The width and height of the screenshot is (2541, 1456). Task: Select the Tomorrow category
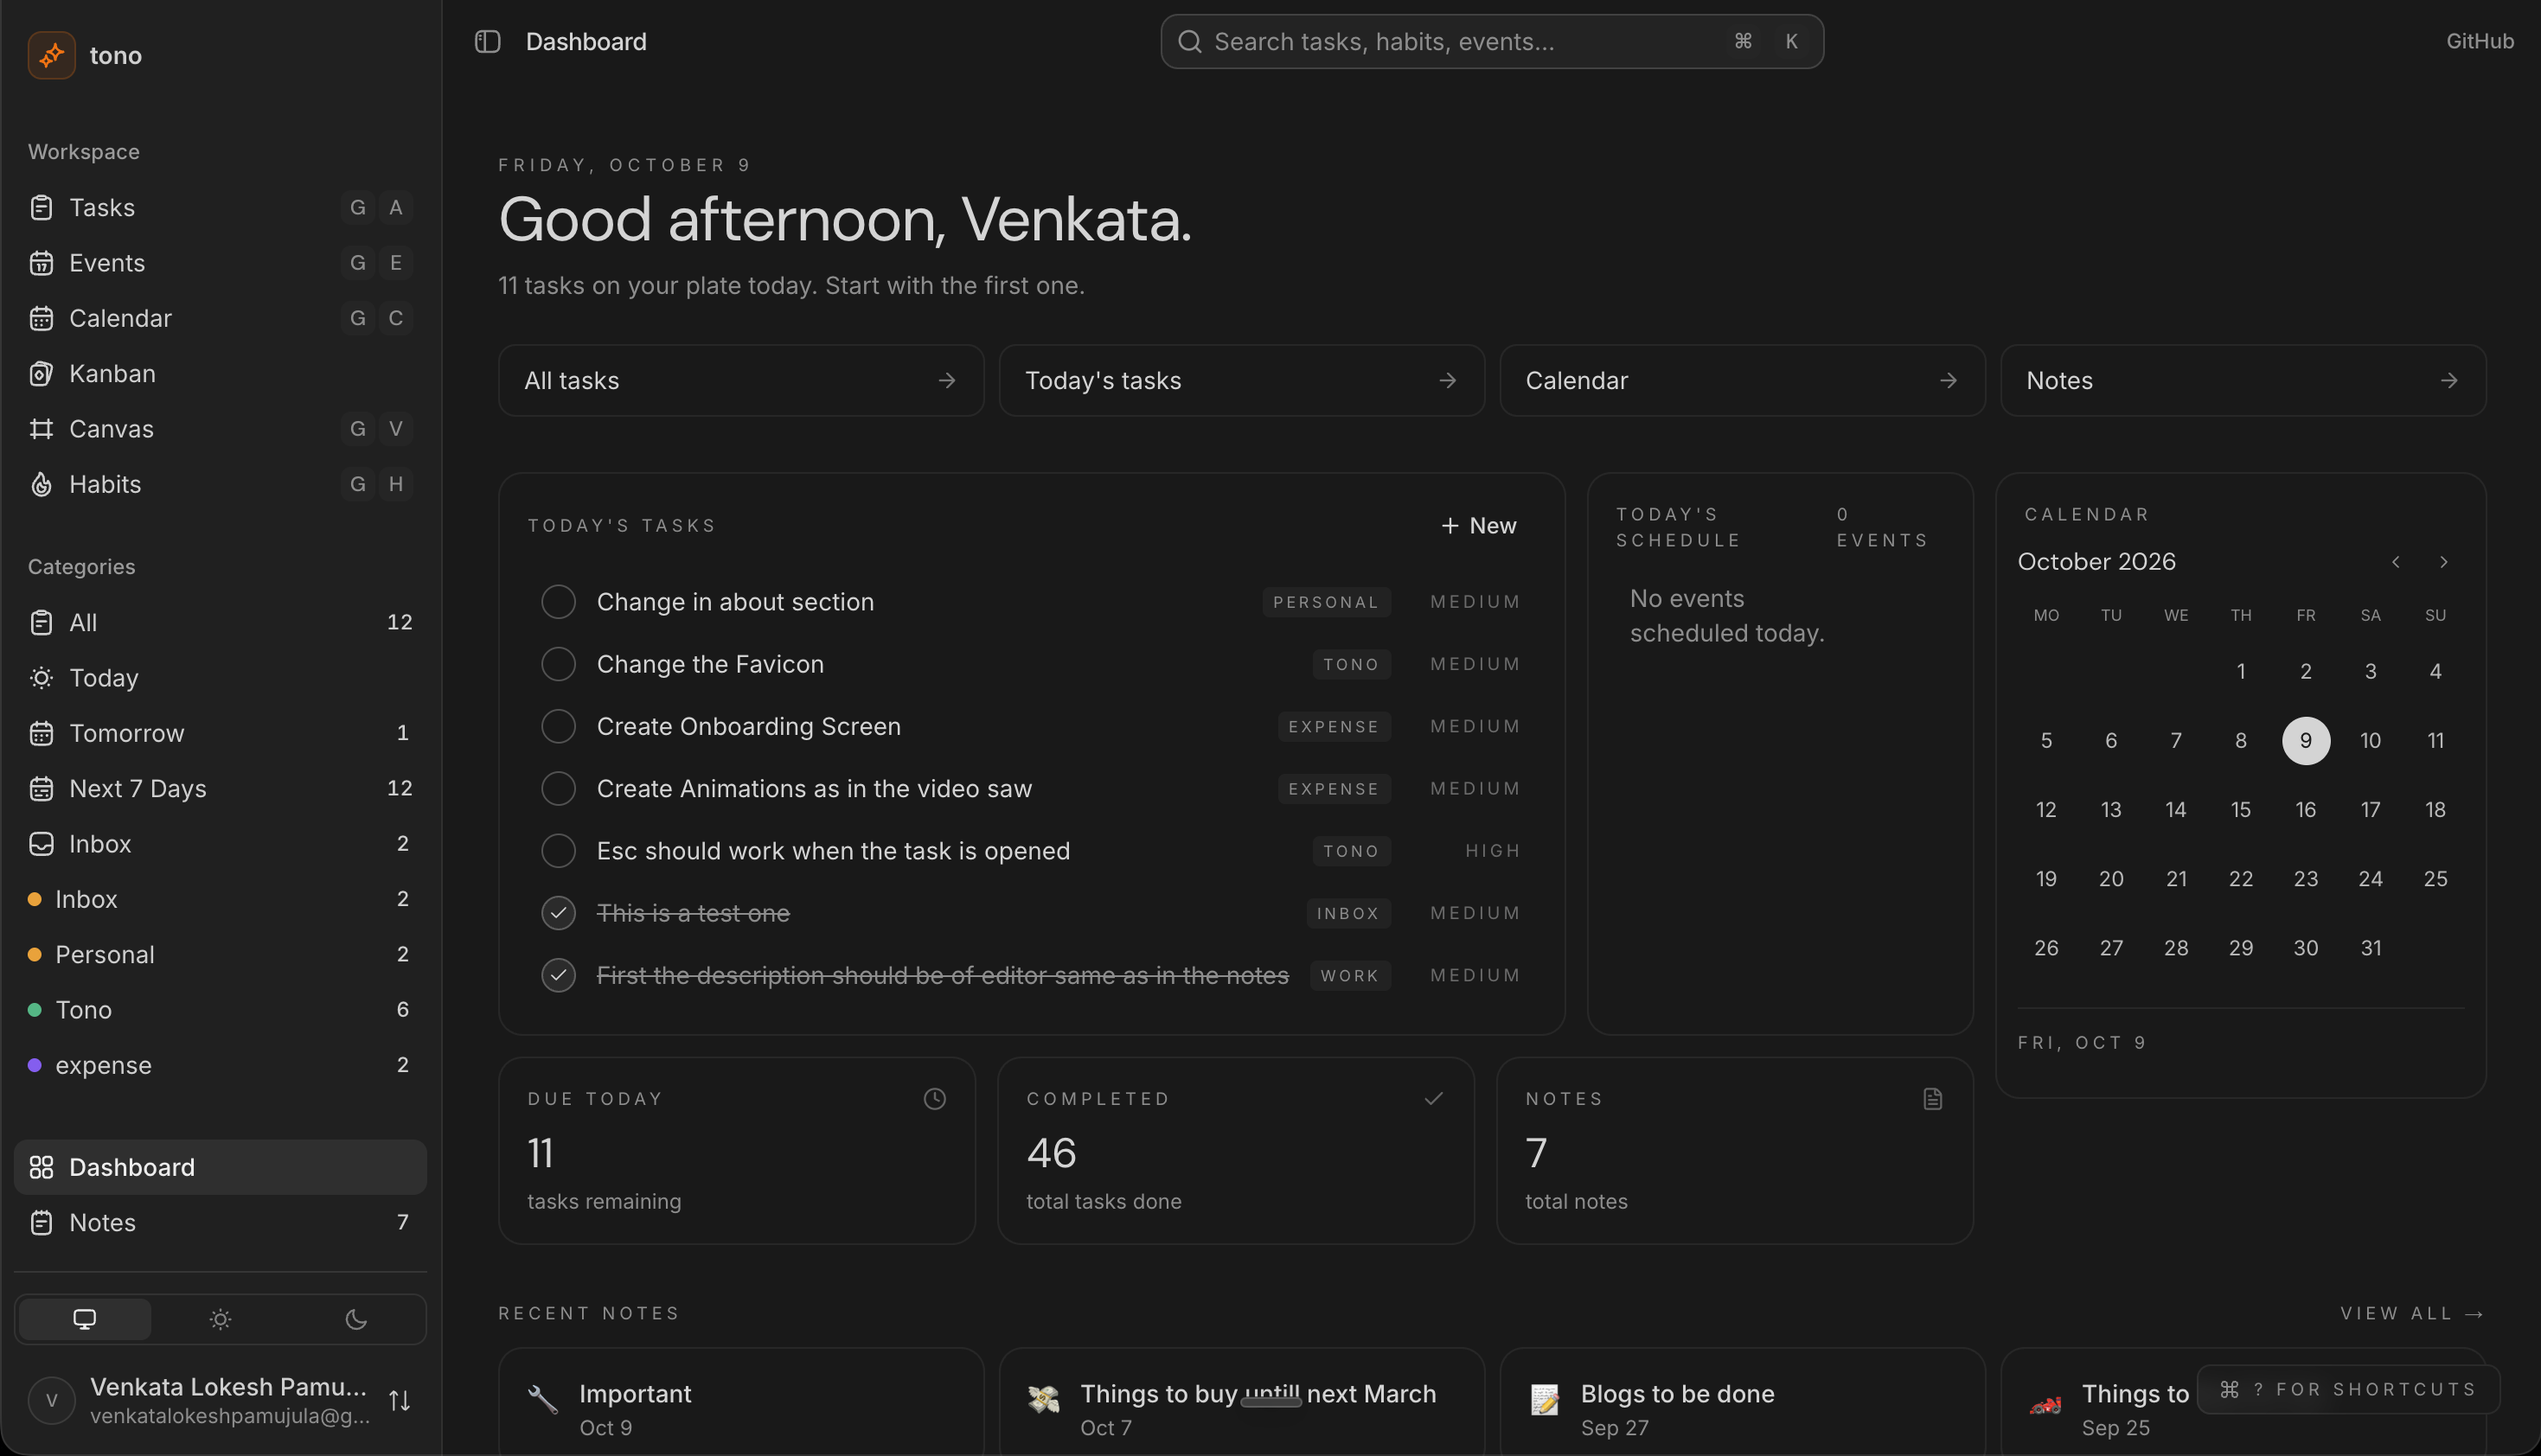[220, 733]
